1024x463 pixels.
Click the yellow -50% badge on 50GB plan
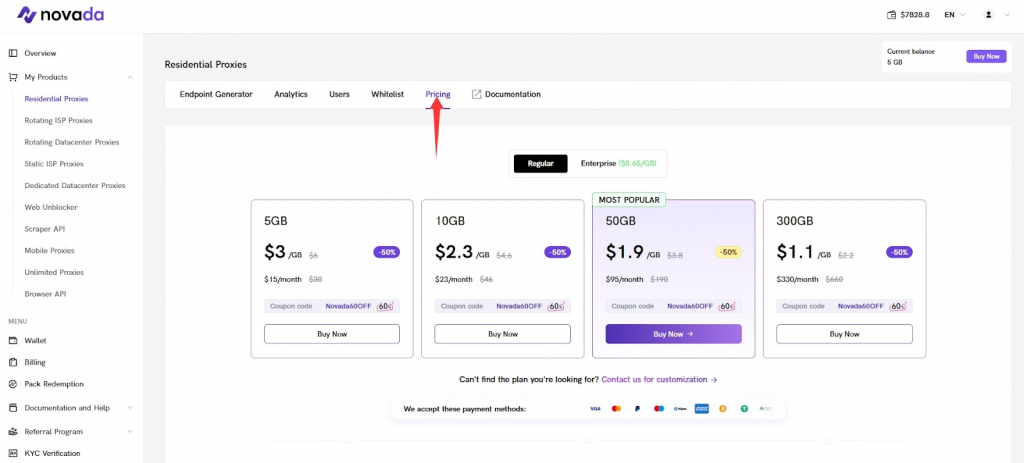point(728,252)
